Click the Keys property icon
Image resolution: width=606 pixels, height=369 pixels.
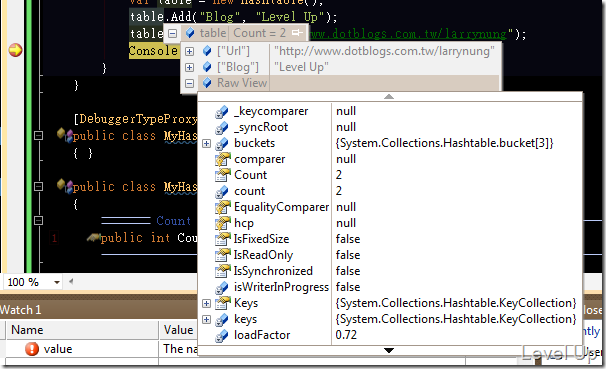pos(223,303)
